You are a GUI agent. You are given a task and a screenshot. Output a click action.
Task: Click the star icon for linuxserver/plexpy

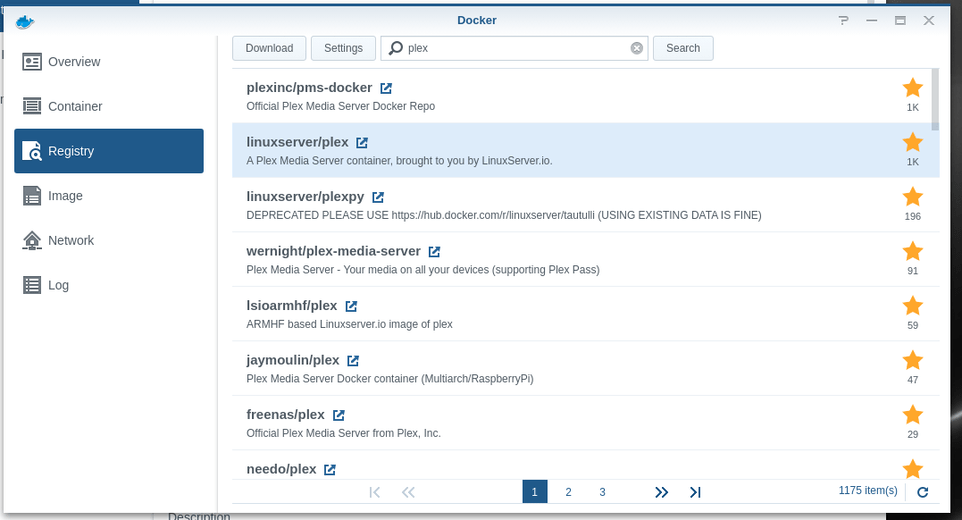click(x=913, y=197)
